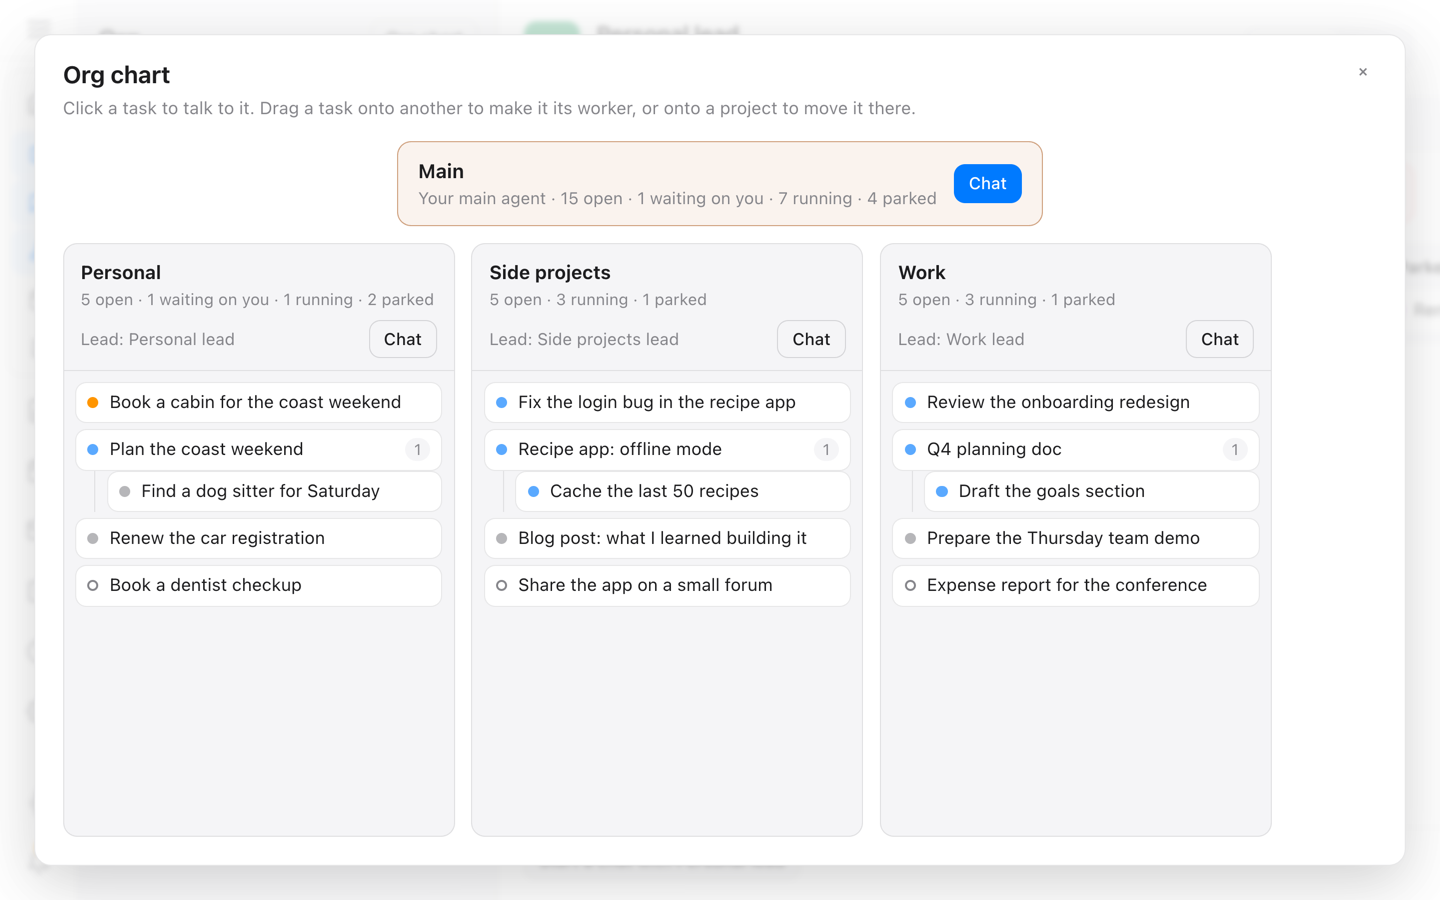The image size is (1440, 900).
Task: Click the 'Side projects' project heading
Action: coord(550,272)
